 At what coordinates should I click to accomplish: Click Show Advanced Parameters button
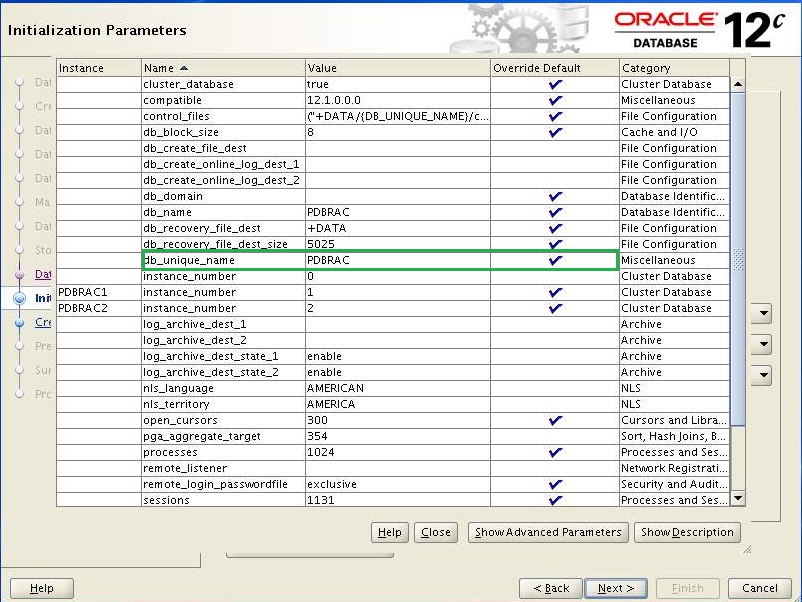pyautogui.click(x=548, y=532)
